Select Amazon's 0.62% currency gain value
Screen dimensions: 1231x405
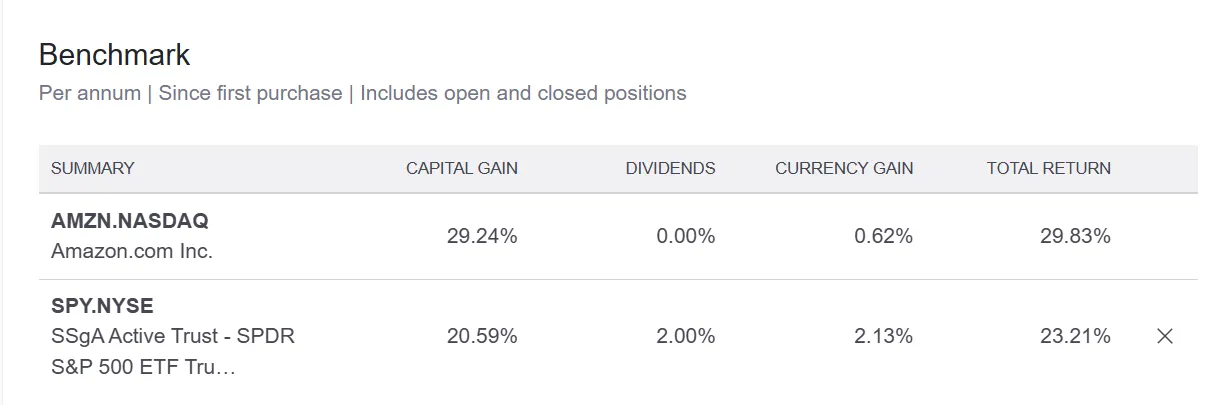(883, 236)
